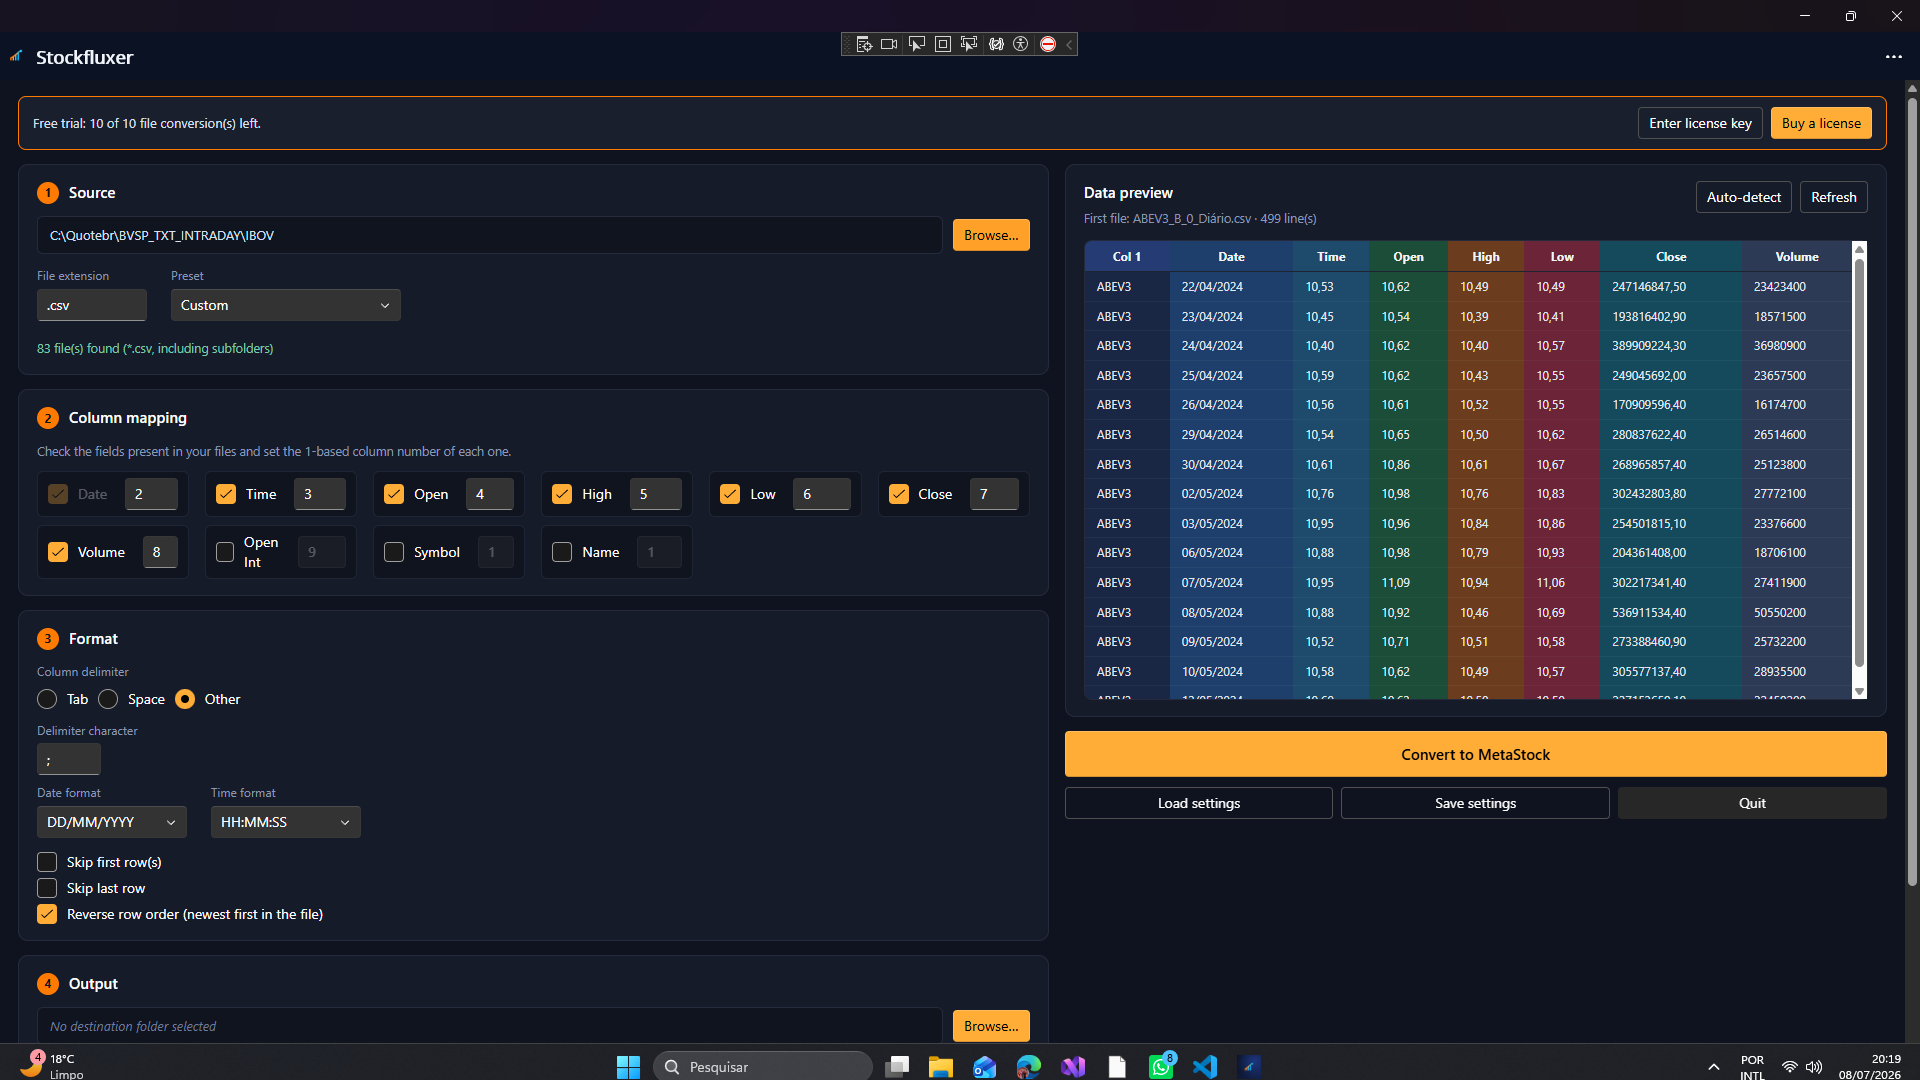
Task: Run the accessibility scan icon
Action: [1021, 44]
